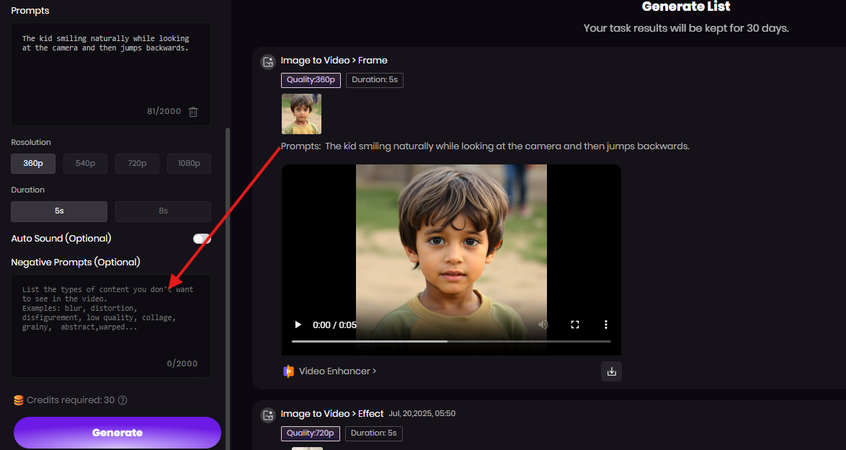The width and height of the screenshot is (846, 450).
Task: Play the generated kid video
Action: point(297,324)
